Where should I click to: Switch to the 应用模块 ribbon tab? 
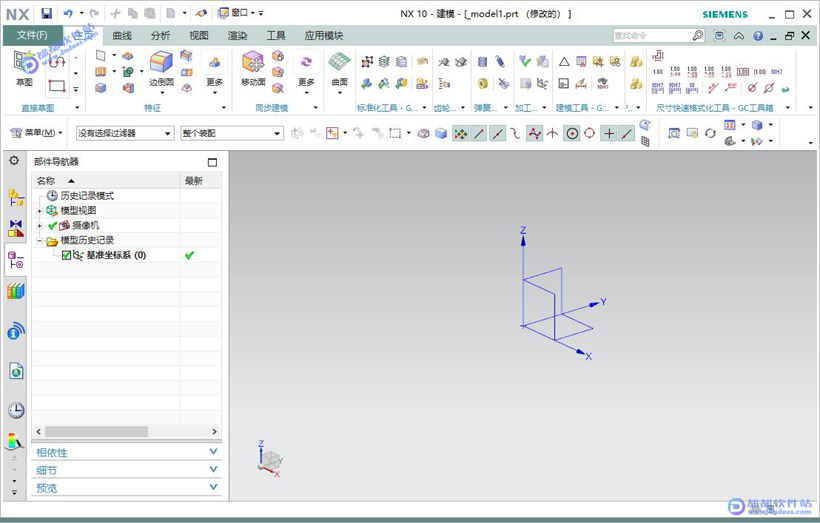324,36
